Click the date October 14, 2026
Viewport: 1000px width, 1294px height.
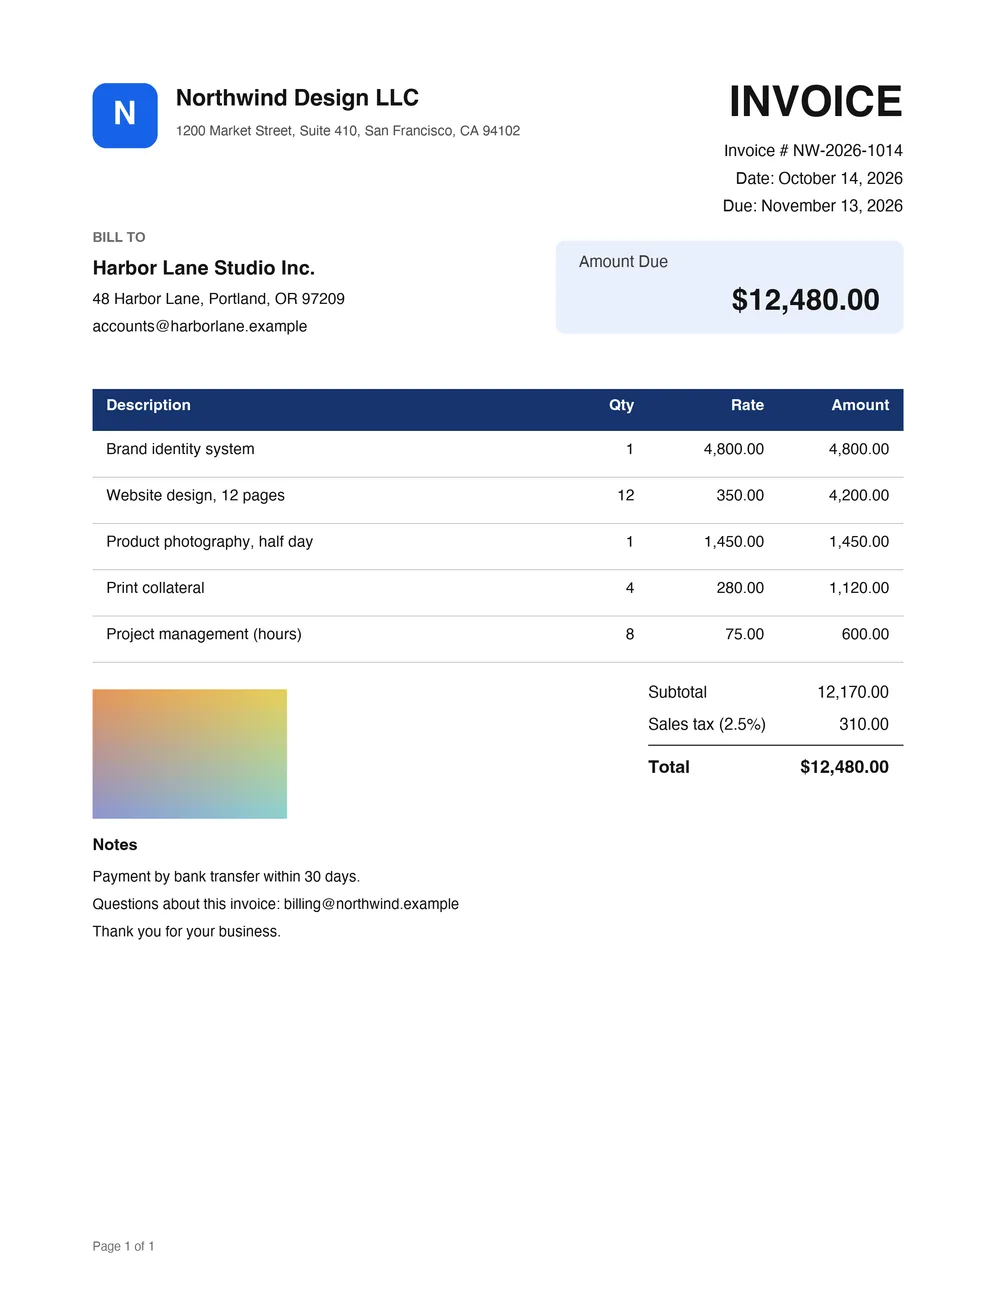click(840, 179)
